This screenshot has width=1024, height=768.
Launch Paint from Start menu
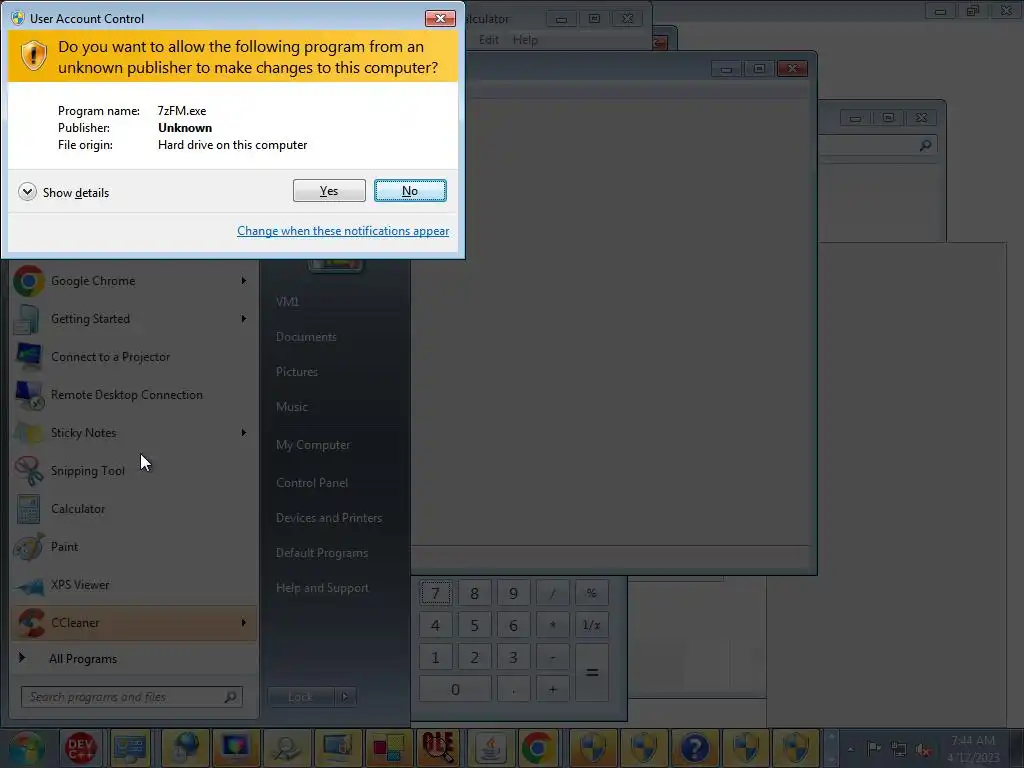134,547
